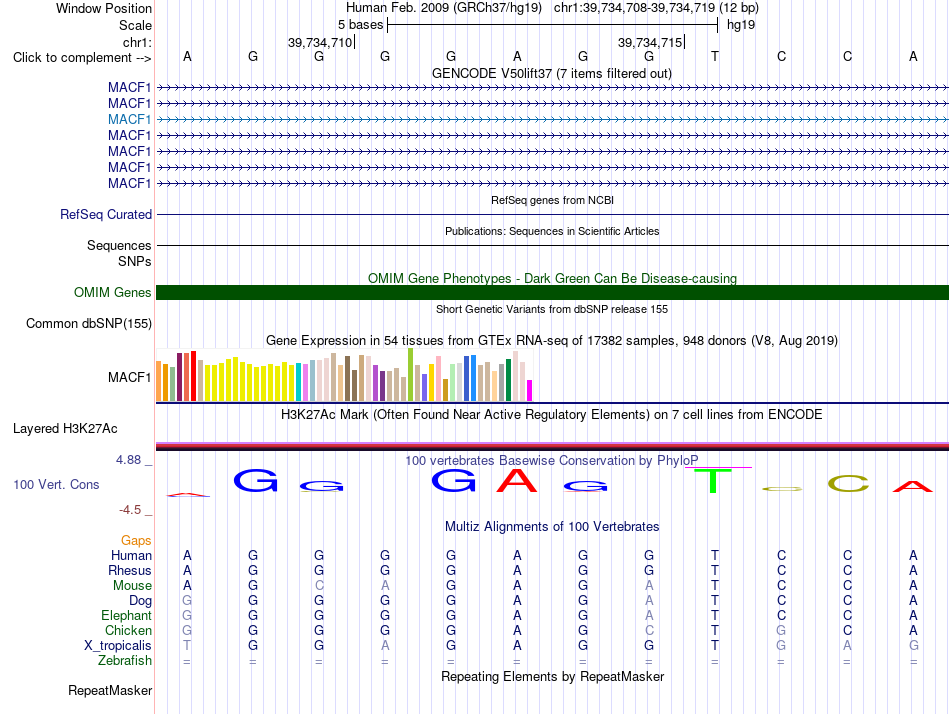Select the X_tropicalis species row label
The image size is (950, 714).
tap(118, 646)
